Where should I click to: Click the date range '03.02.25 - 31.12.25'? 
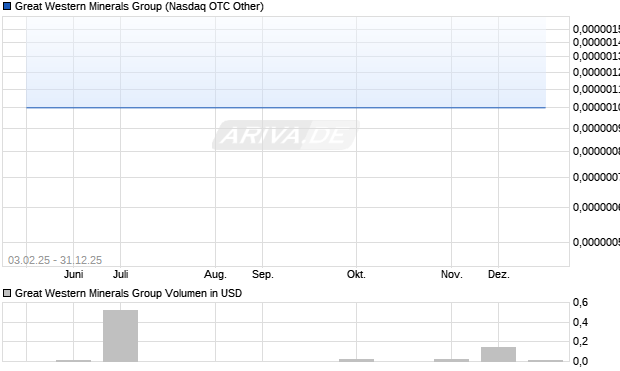pos(55,260)
